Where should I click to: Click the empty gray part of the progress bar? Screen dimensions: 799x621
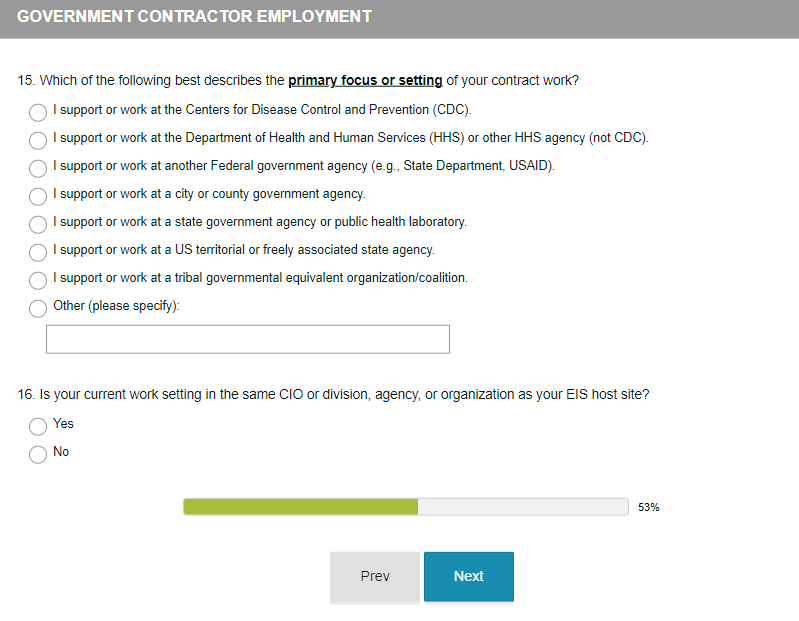pos(522,507)
